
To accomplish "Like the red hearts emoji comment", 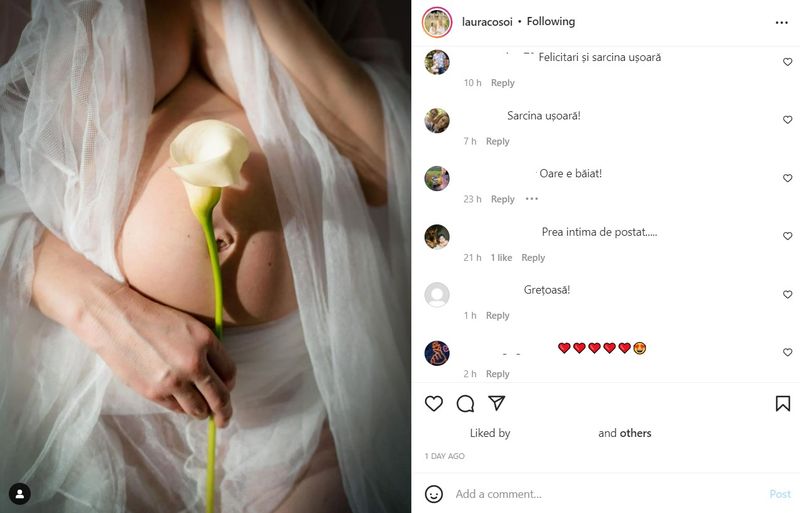I will [787, 352].
